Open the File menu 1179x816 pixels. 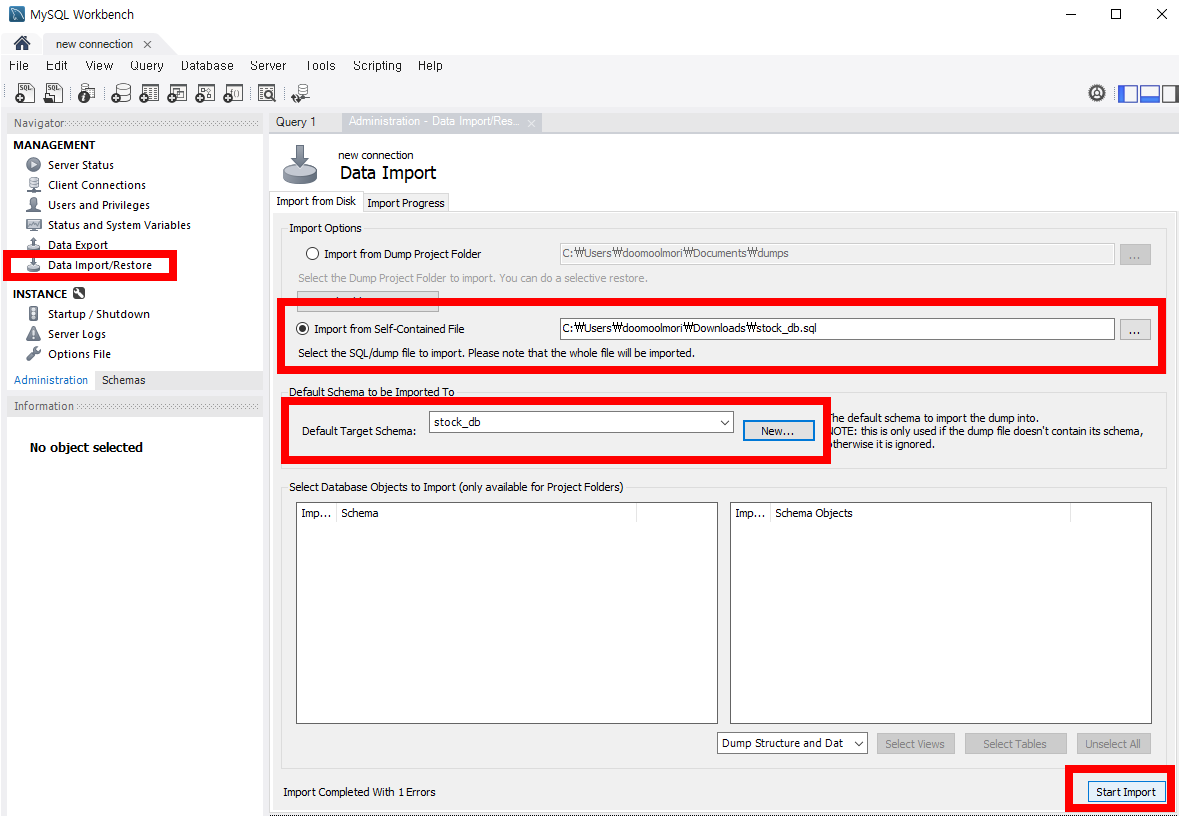19,65
